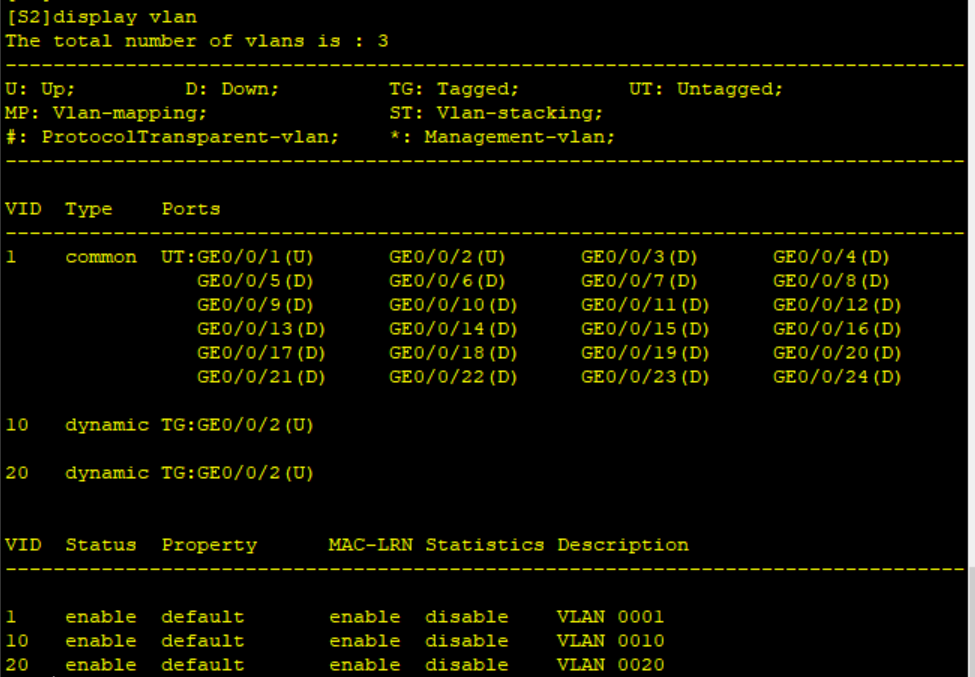Click GE0/0/24(D) port entry

point(837,377)
